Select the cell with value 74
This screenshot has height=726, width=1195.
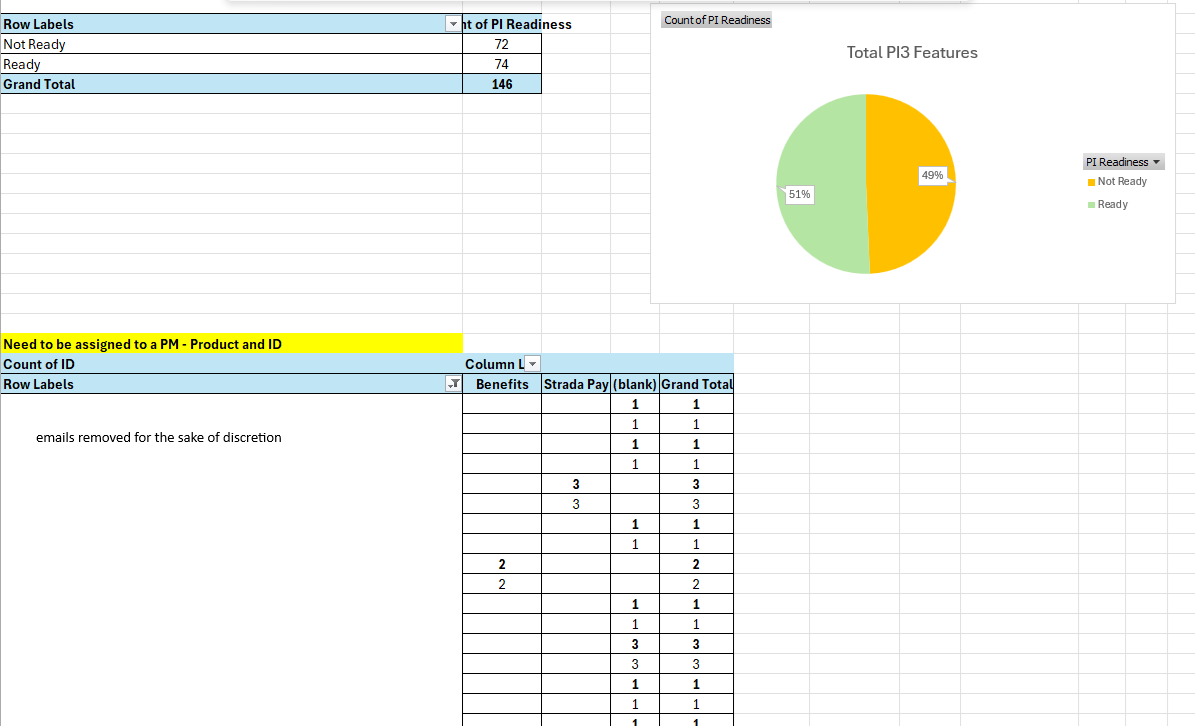[x=501, y=64]
